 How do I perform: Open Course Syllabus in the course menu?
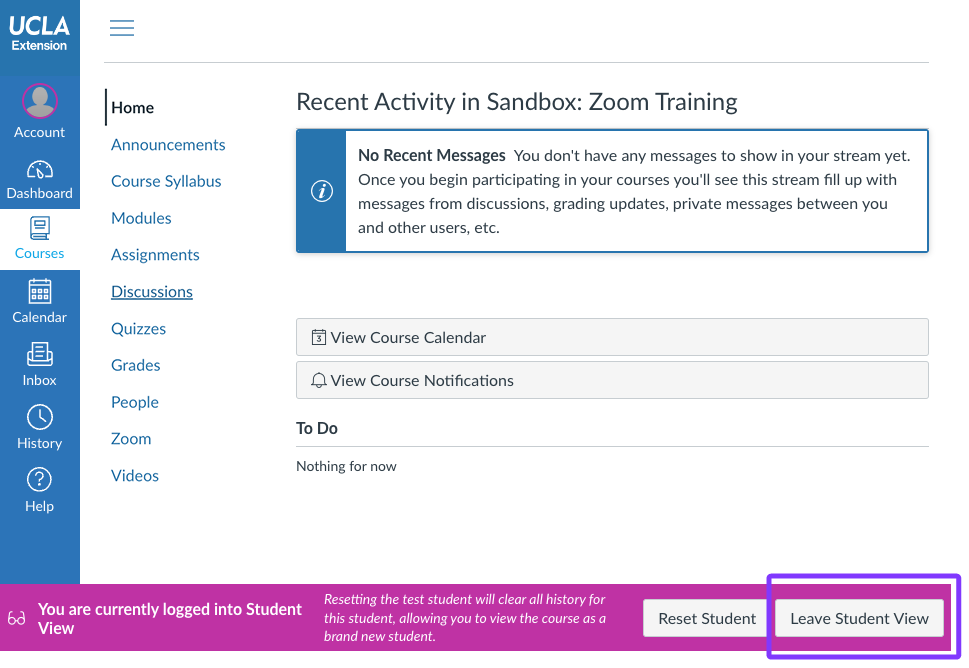[x=166, y=181]
